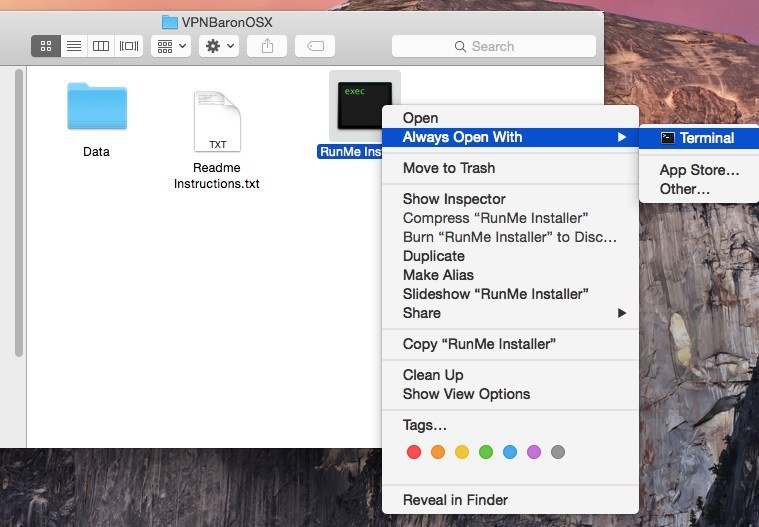
Task: Choose Move to Trash
Action: click(x=510, y=168)
